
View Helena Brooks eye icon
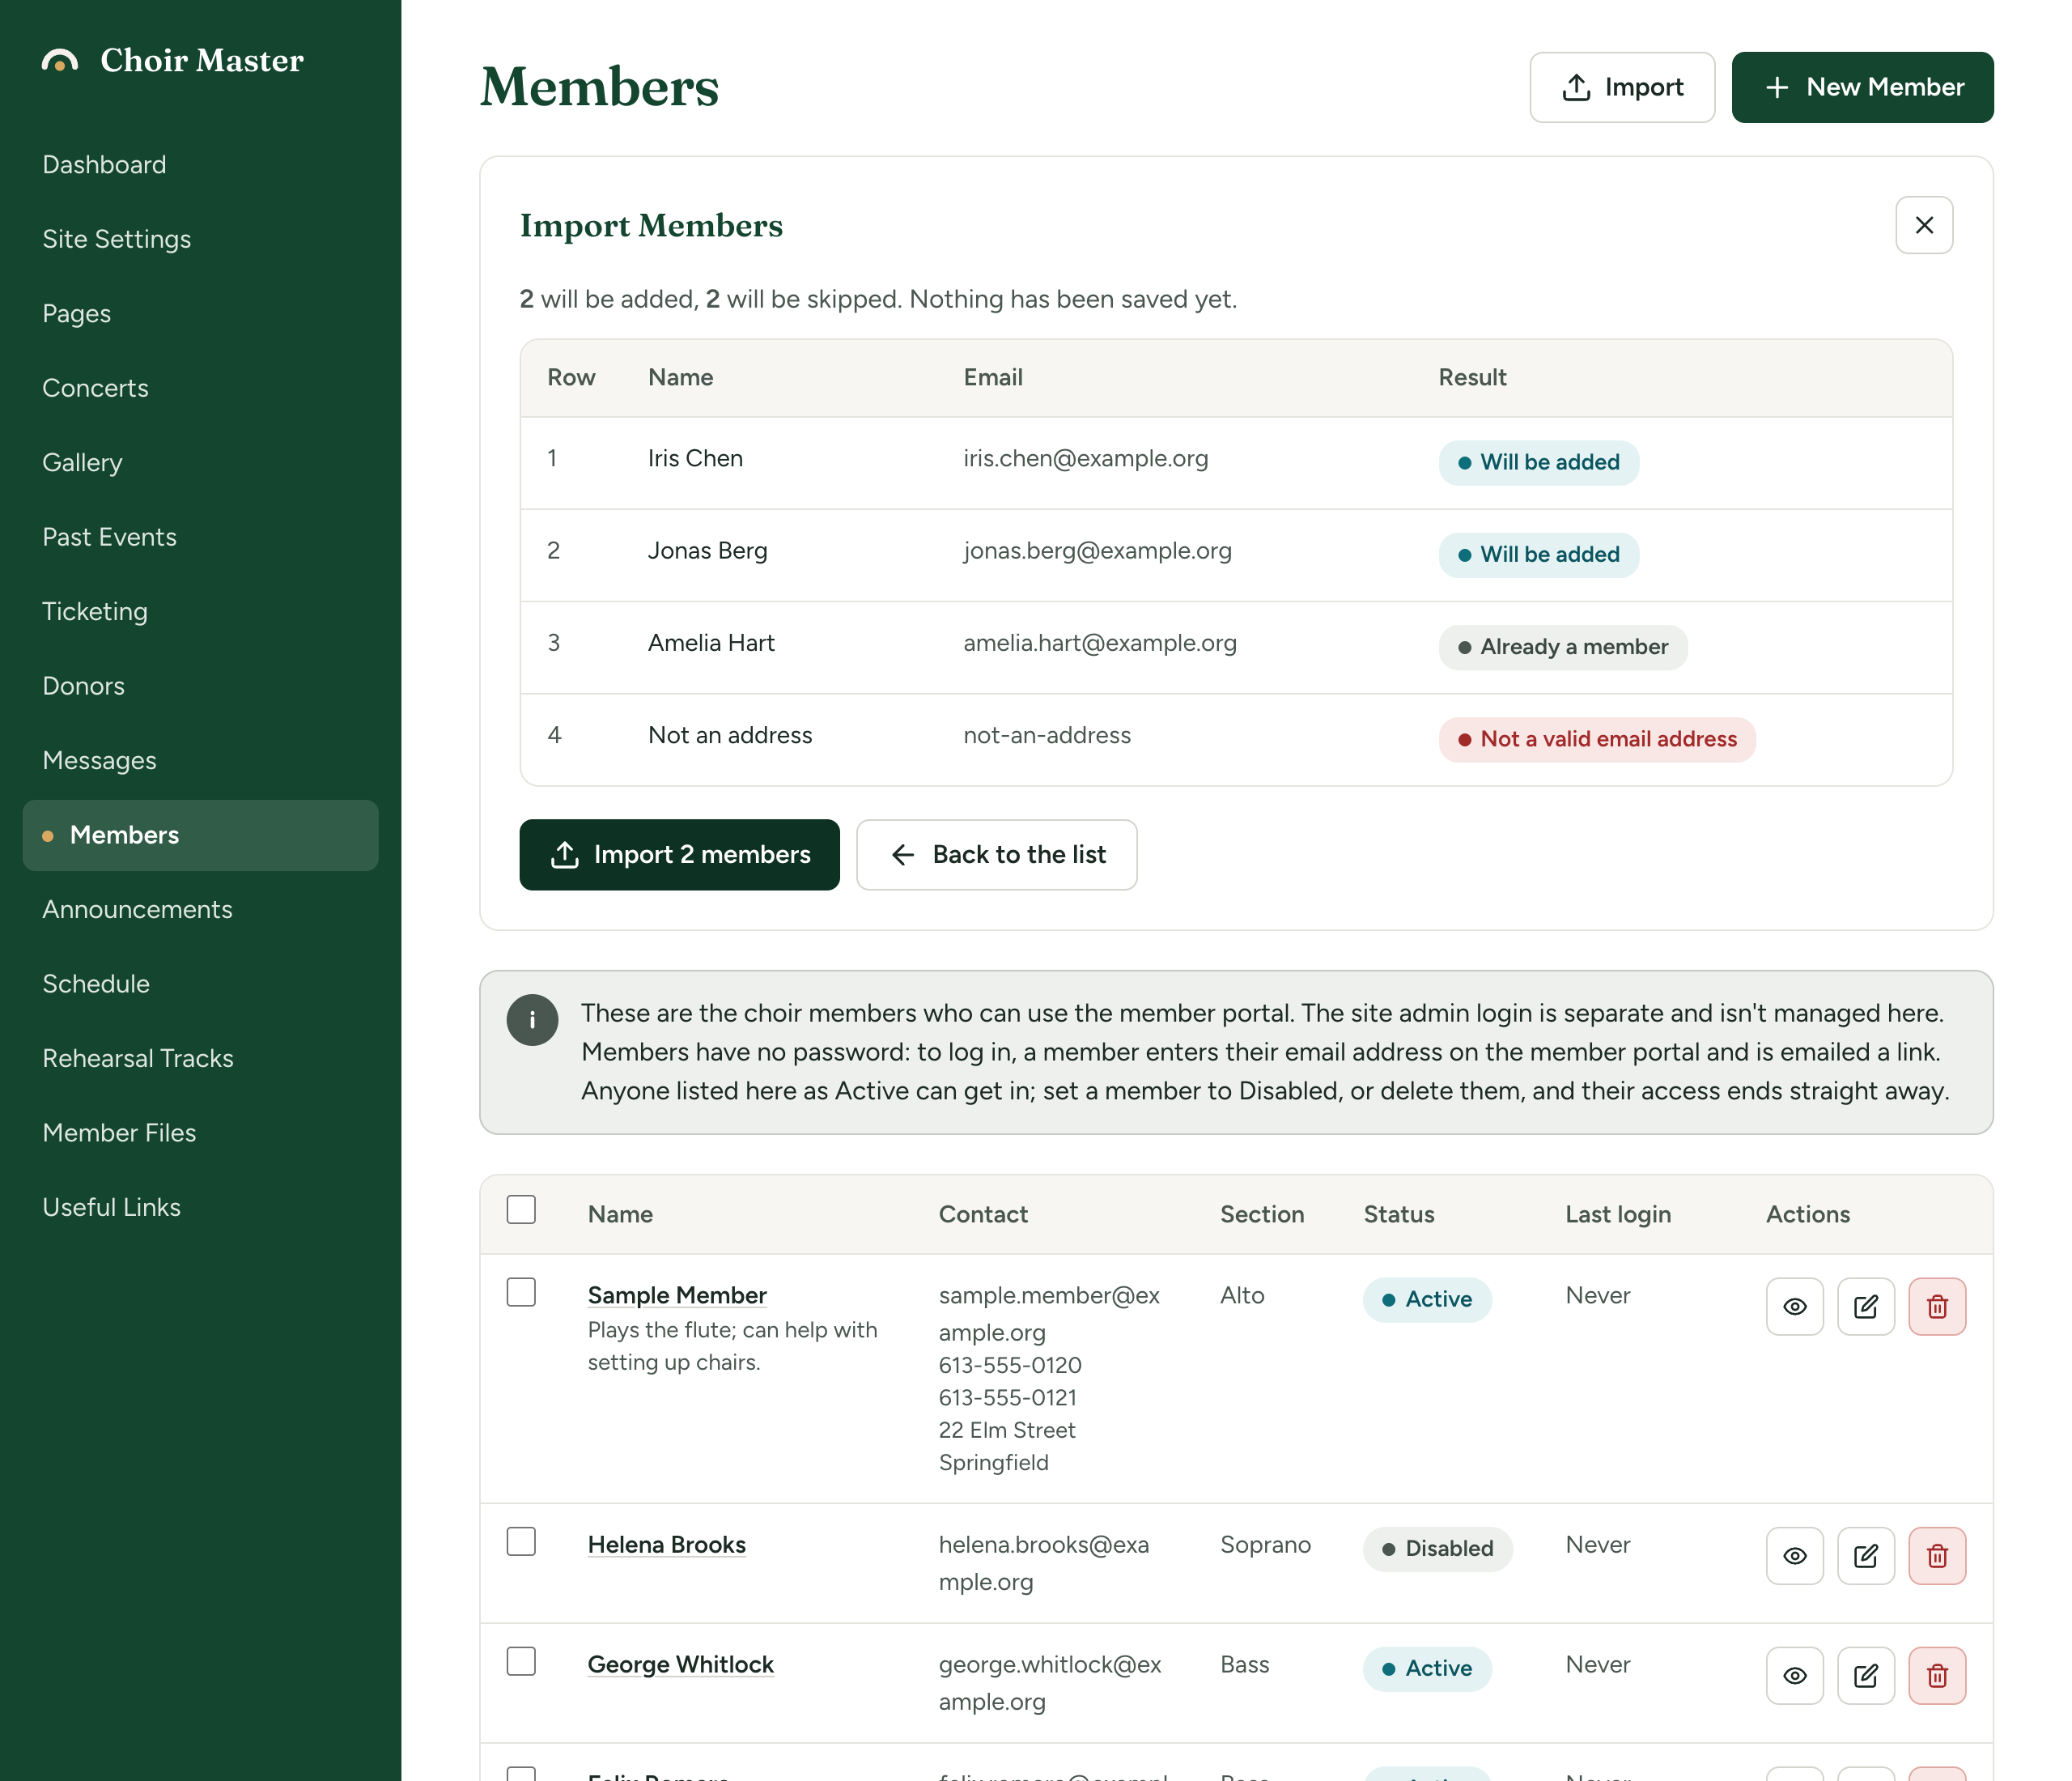click(x=1795, y=1555)
